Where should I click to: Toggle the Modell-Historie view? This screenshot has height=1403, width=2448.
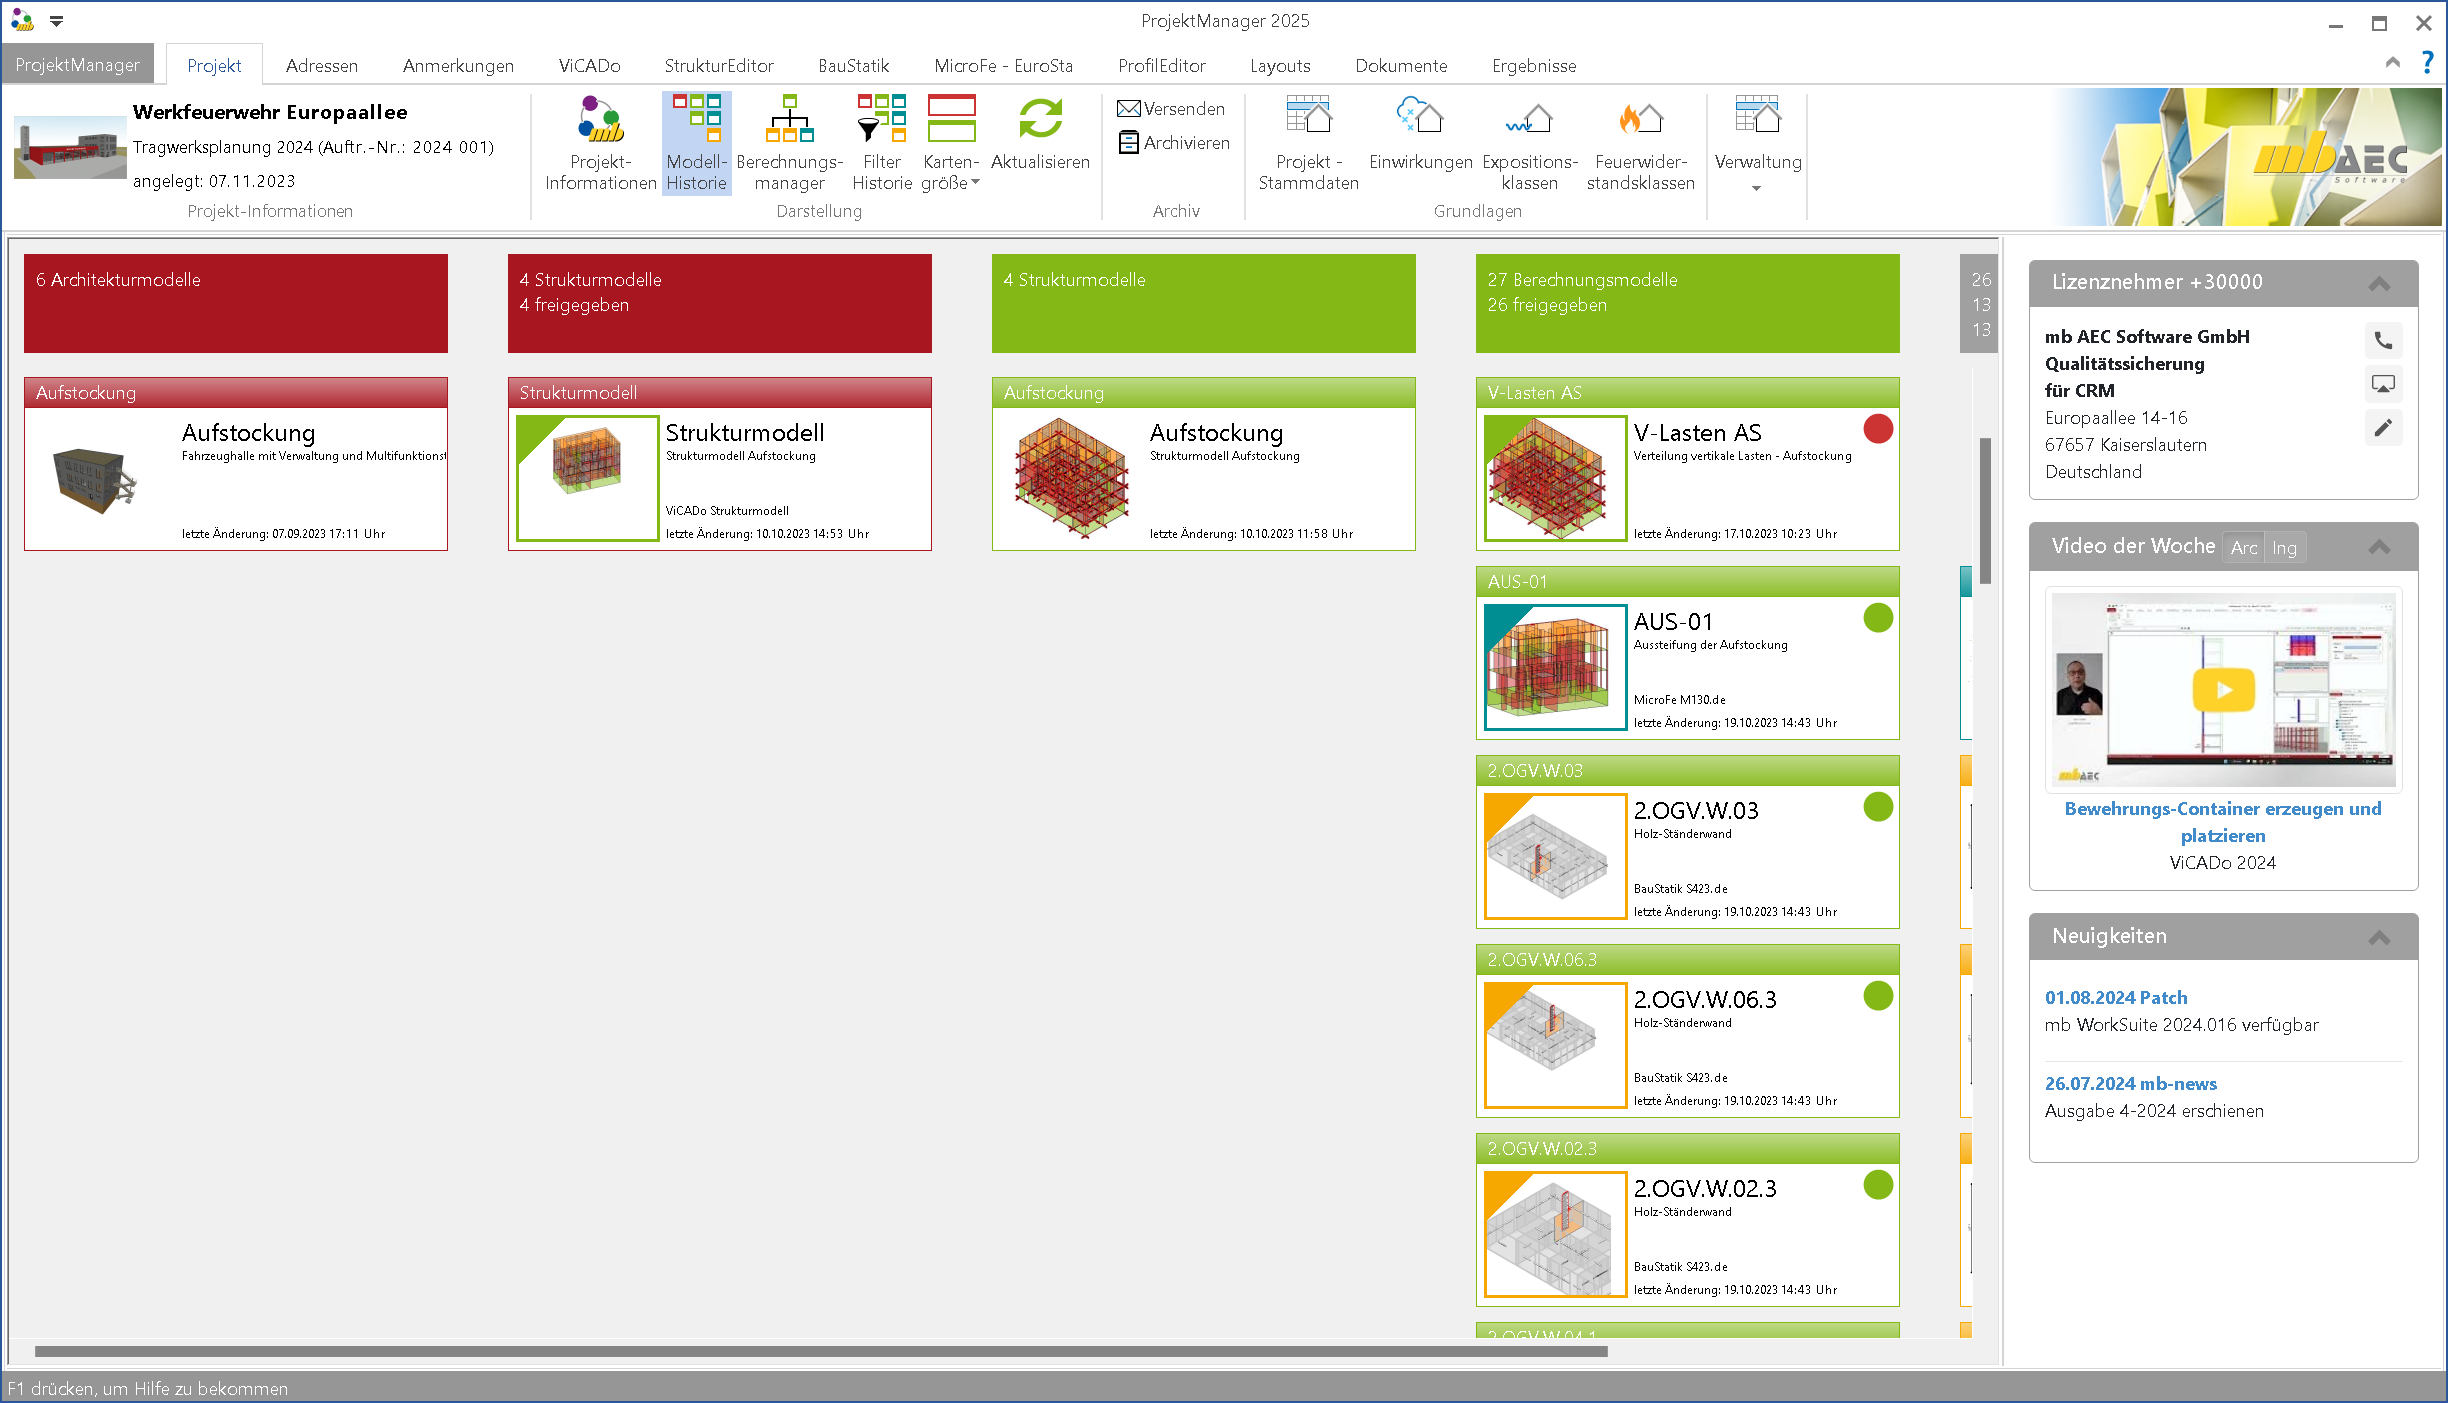pos(696,143)
